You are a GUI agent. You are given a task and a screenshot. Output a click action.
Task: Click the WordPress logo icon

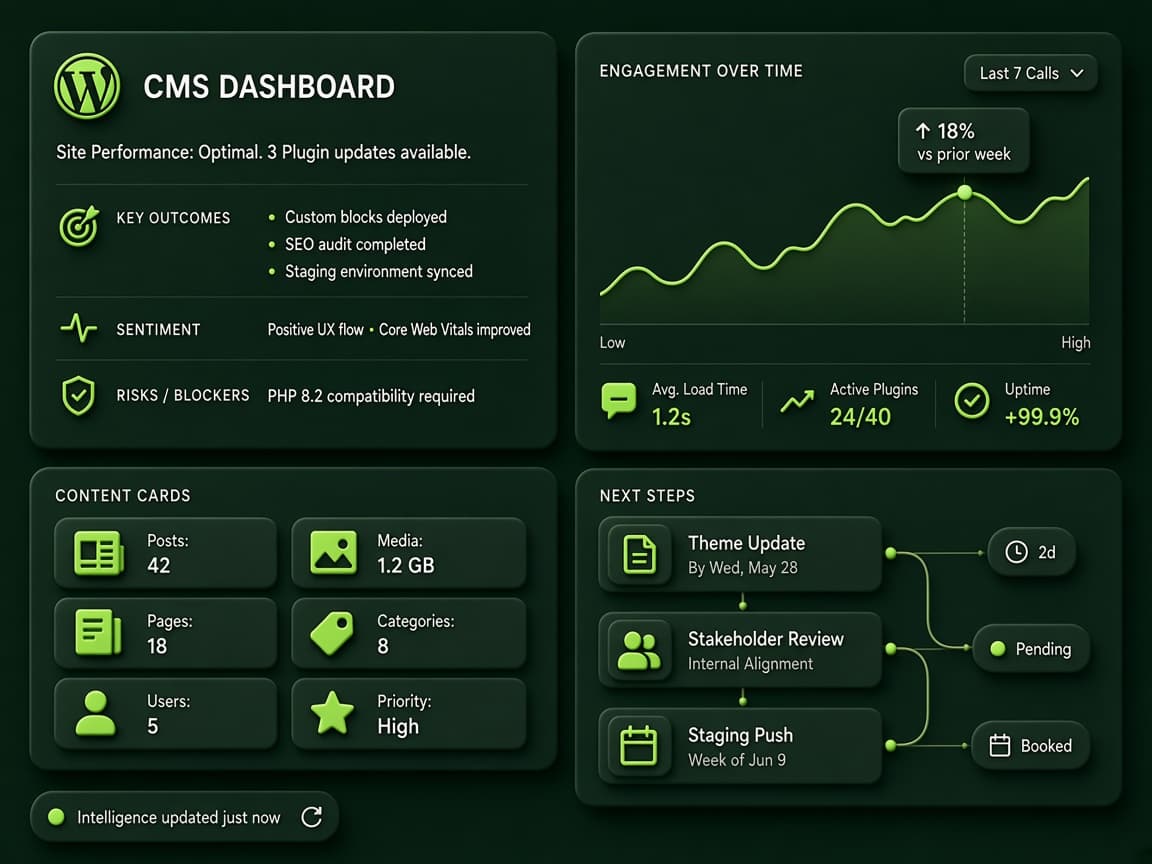pos(87,86)
